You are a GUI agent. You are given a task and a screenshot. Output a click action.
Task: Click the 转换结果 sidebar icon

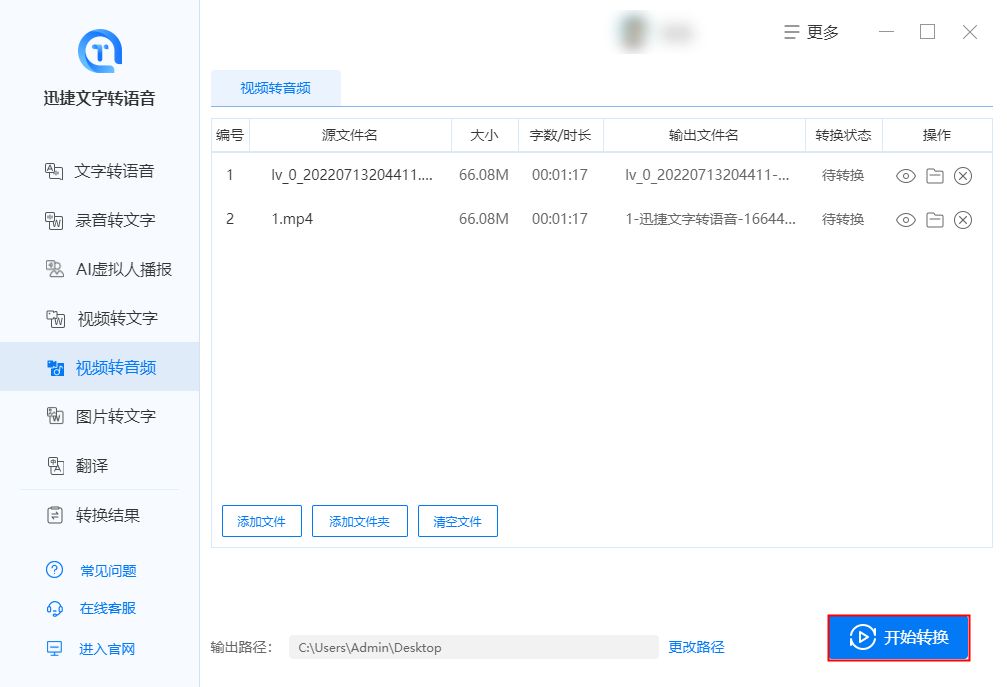tap(55, 515)
